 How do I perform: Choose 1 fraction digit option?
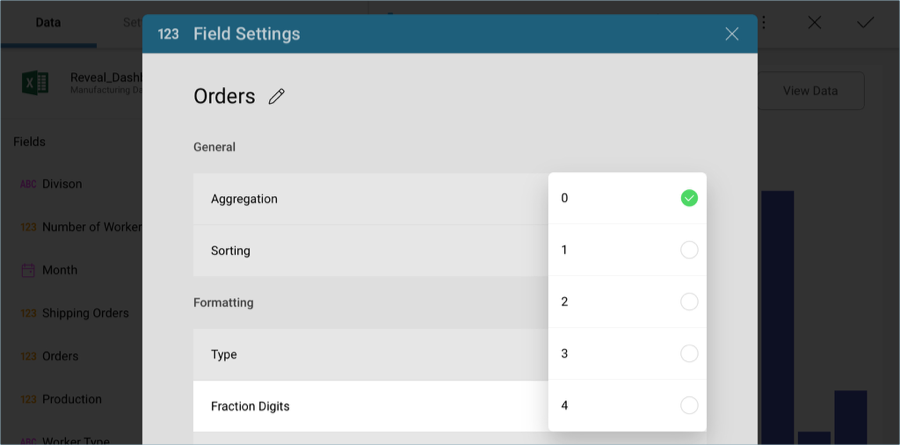click(689, 250)
